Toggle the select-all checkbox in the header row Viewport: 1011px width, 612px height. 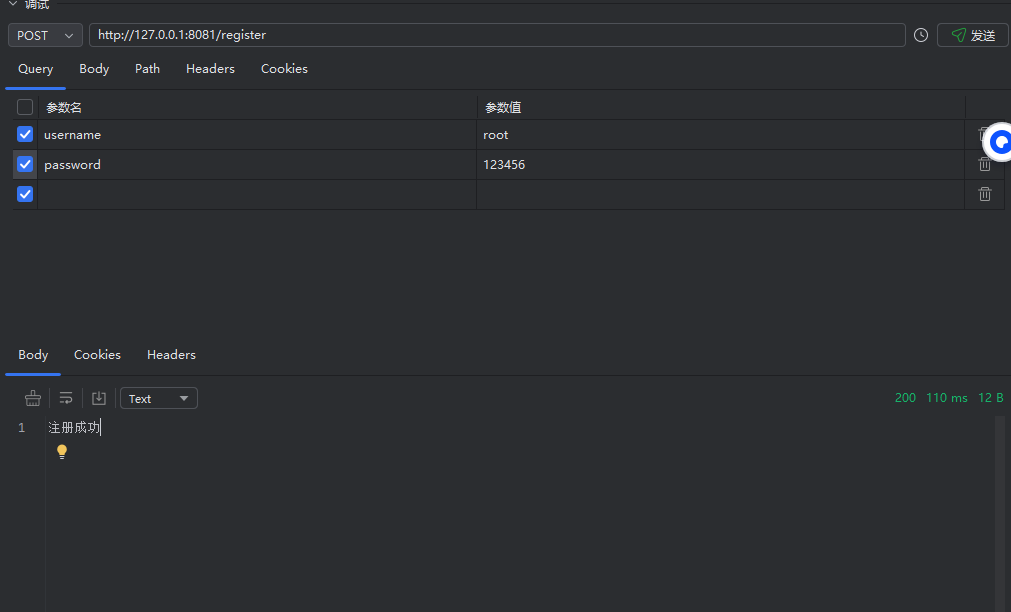pos(25,107)
